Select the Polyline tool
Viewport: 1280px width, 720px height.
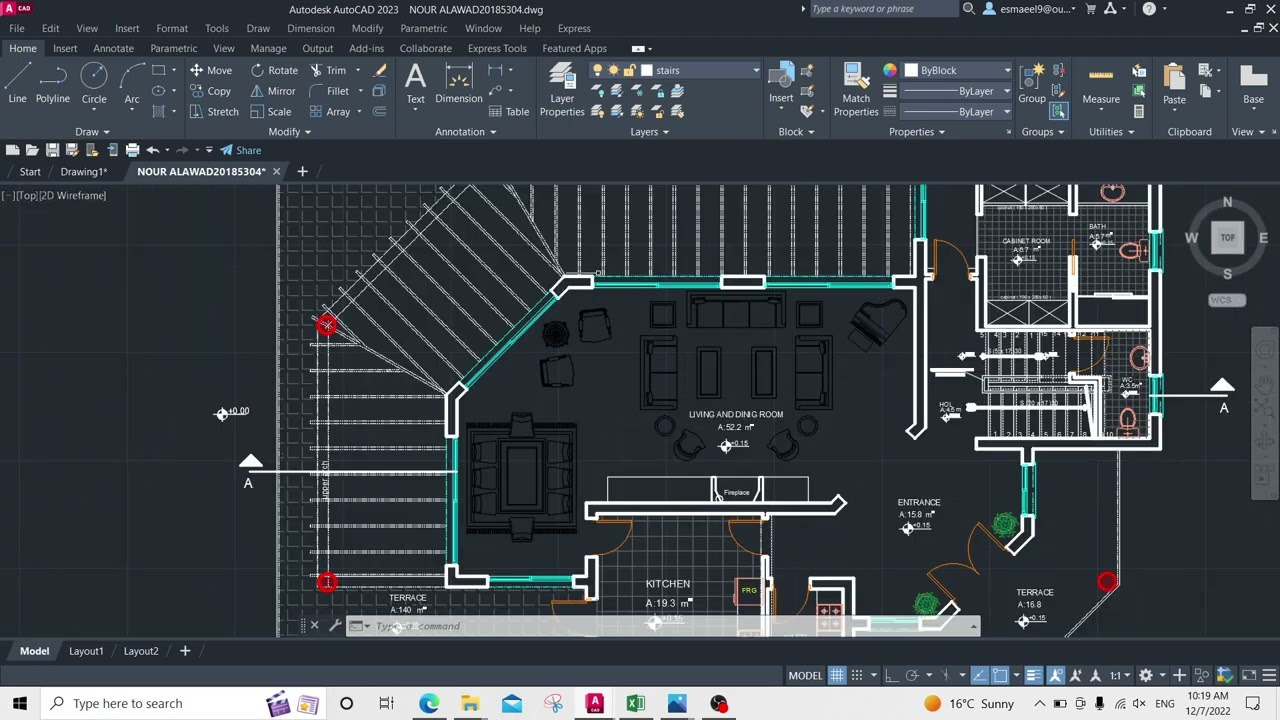53,84
